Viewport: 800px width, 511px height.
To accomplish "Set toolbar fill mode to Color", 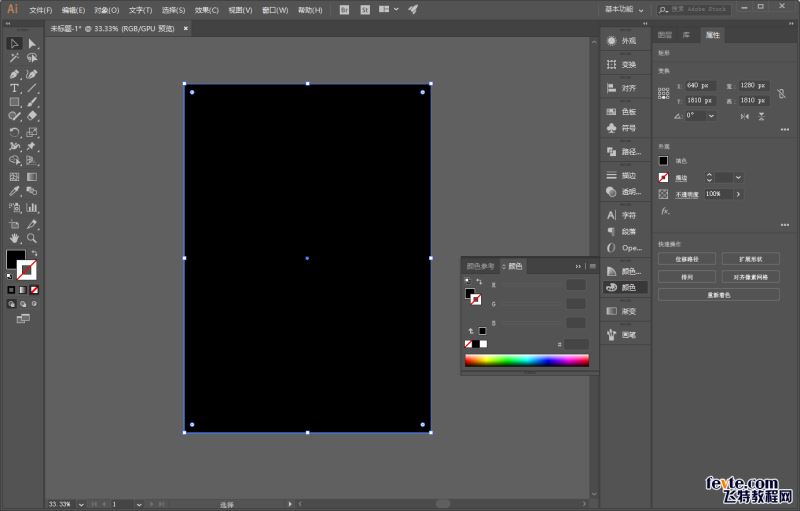I will pyautogui.click(x=11, y=290).
